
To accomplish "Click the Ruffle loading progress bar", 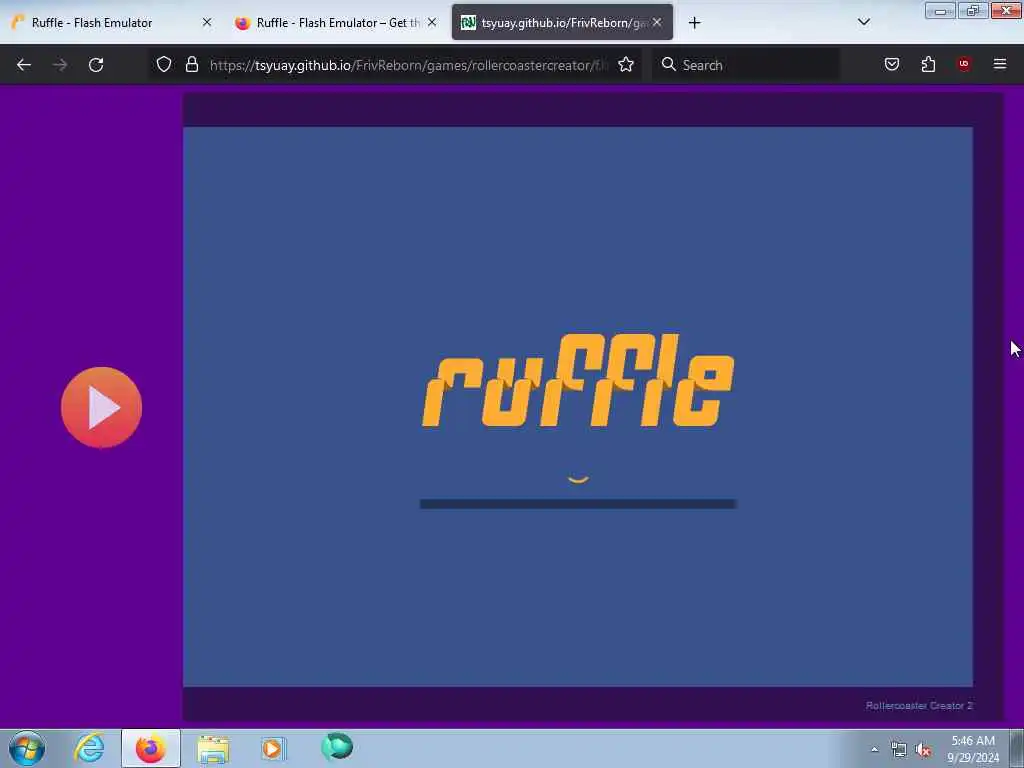I will coord(578,504).
